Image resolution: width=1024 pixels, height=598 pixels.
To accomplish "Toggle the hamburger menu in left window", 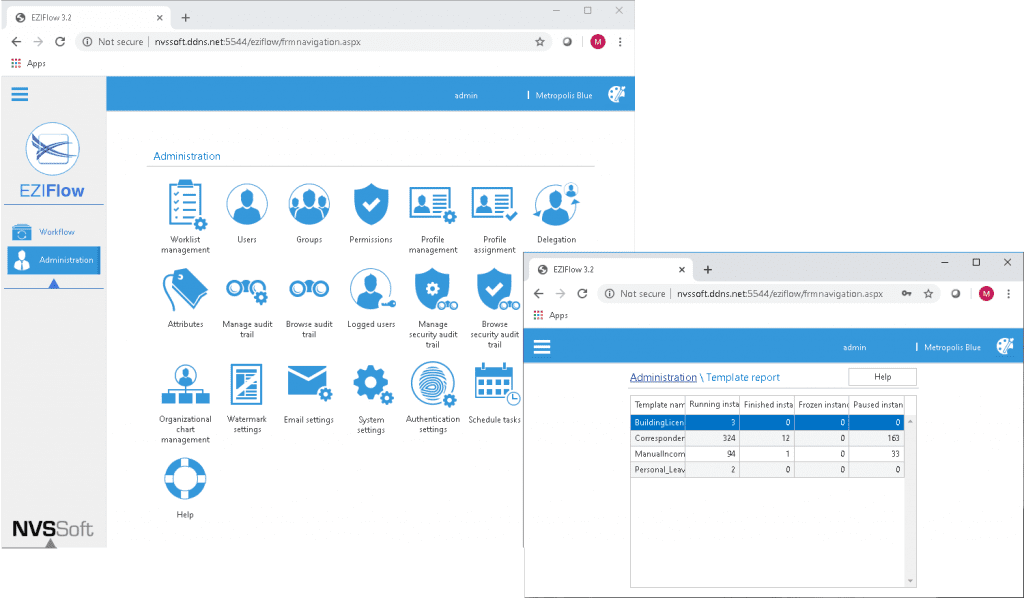I will tap(20, 95).
